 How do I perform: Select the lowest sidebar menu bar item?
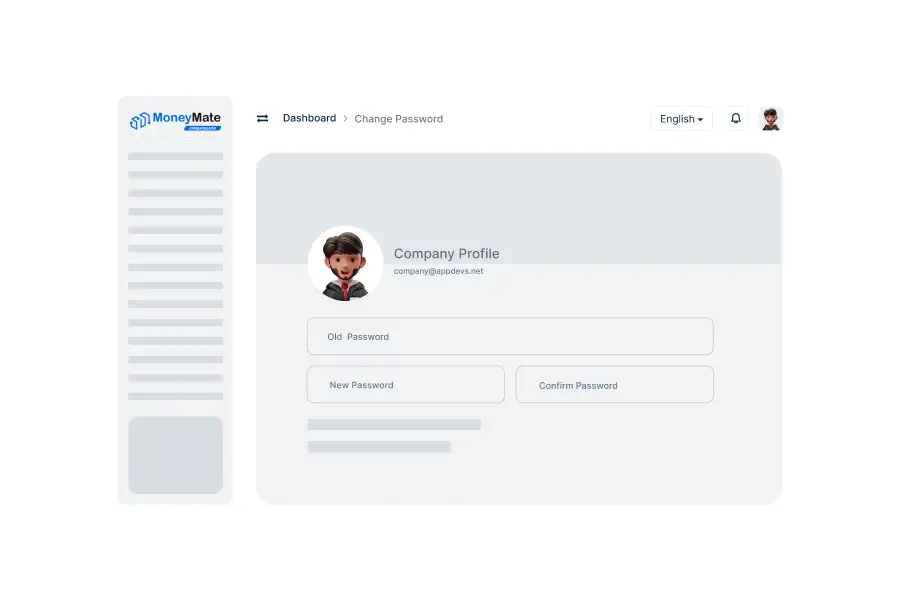coord(175,397)
